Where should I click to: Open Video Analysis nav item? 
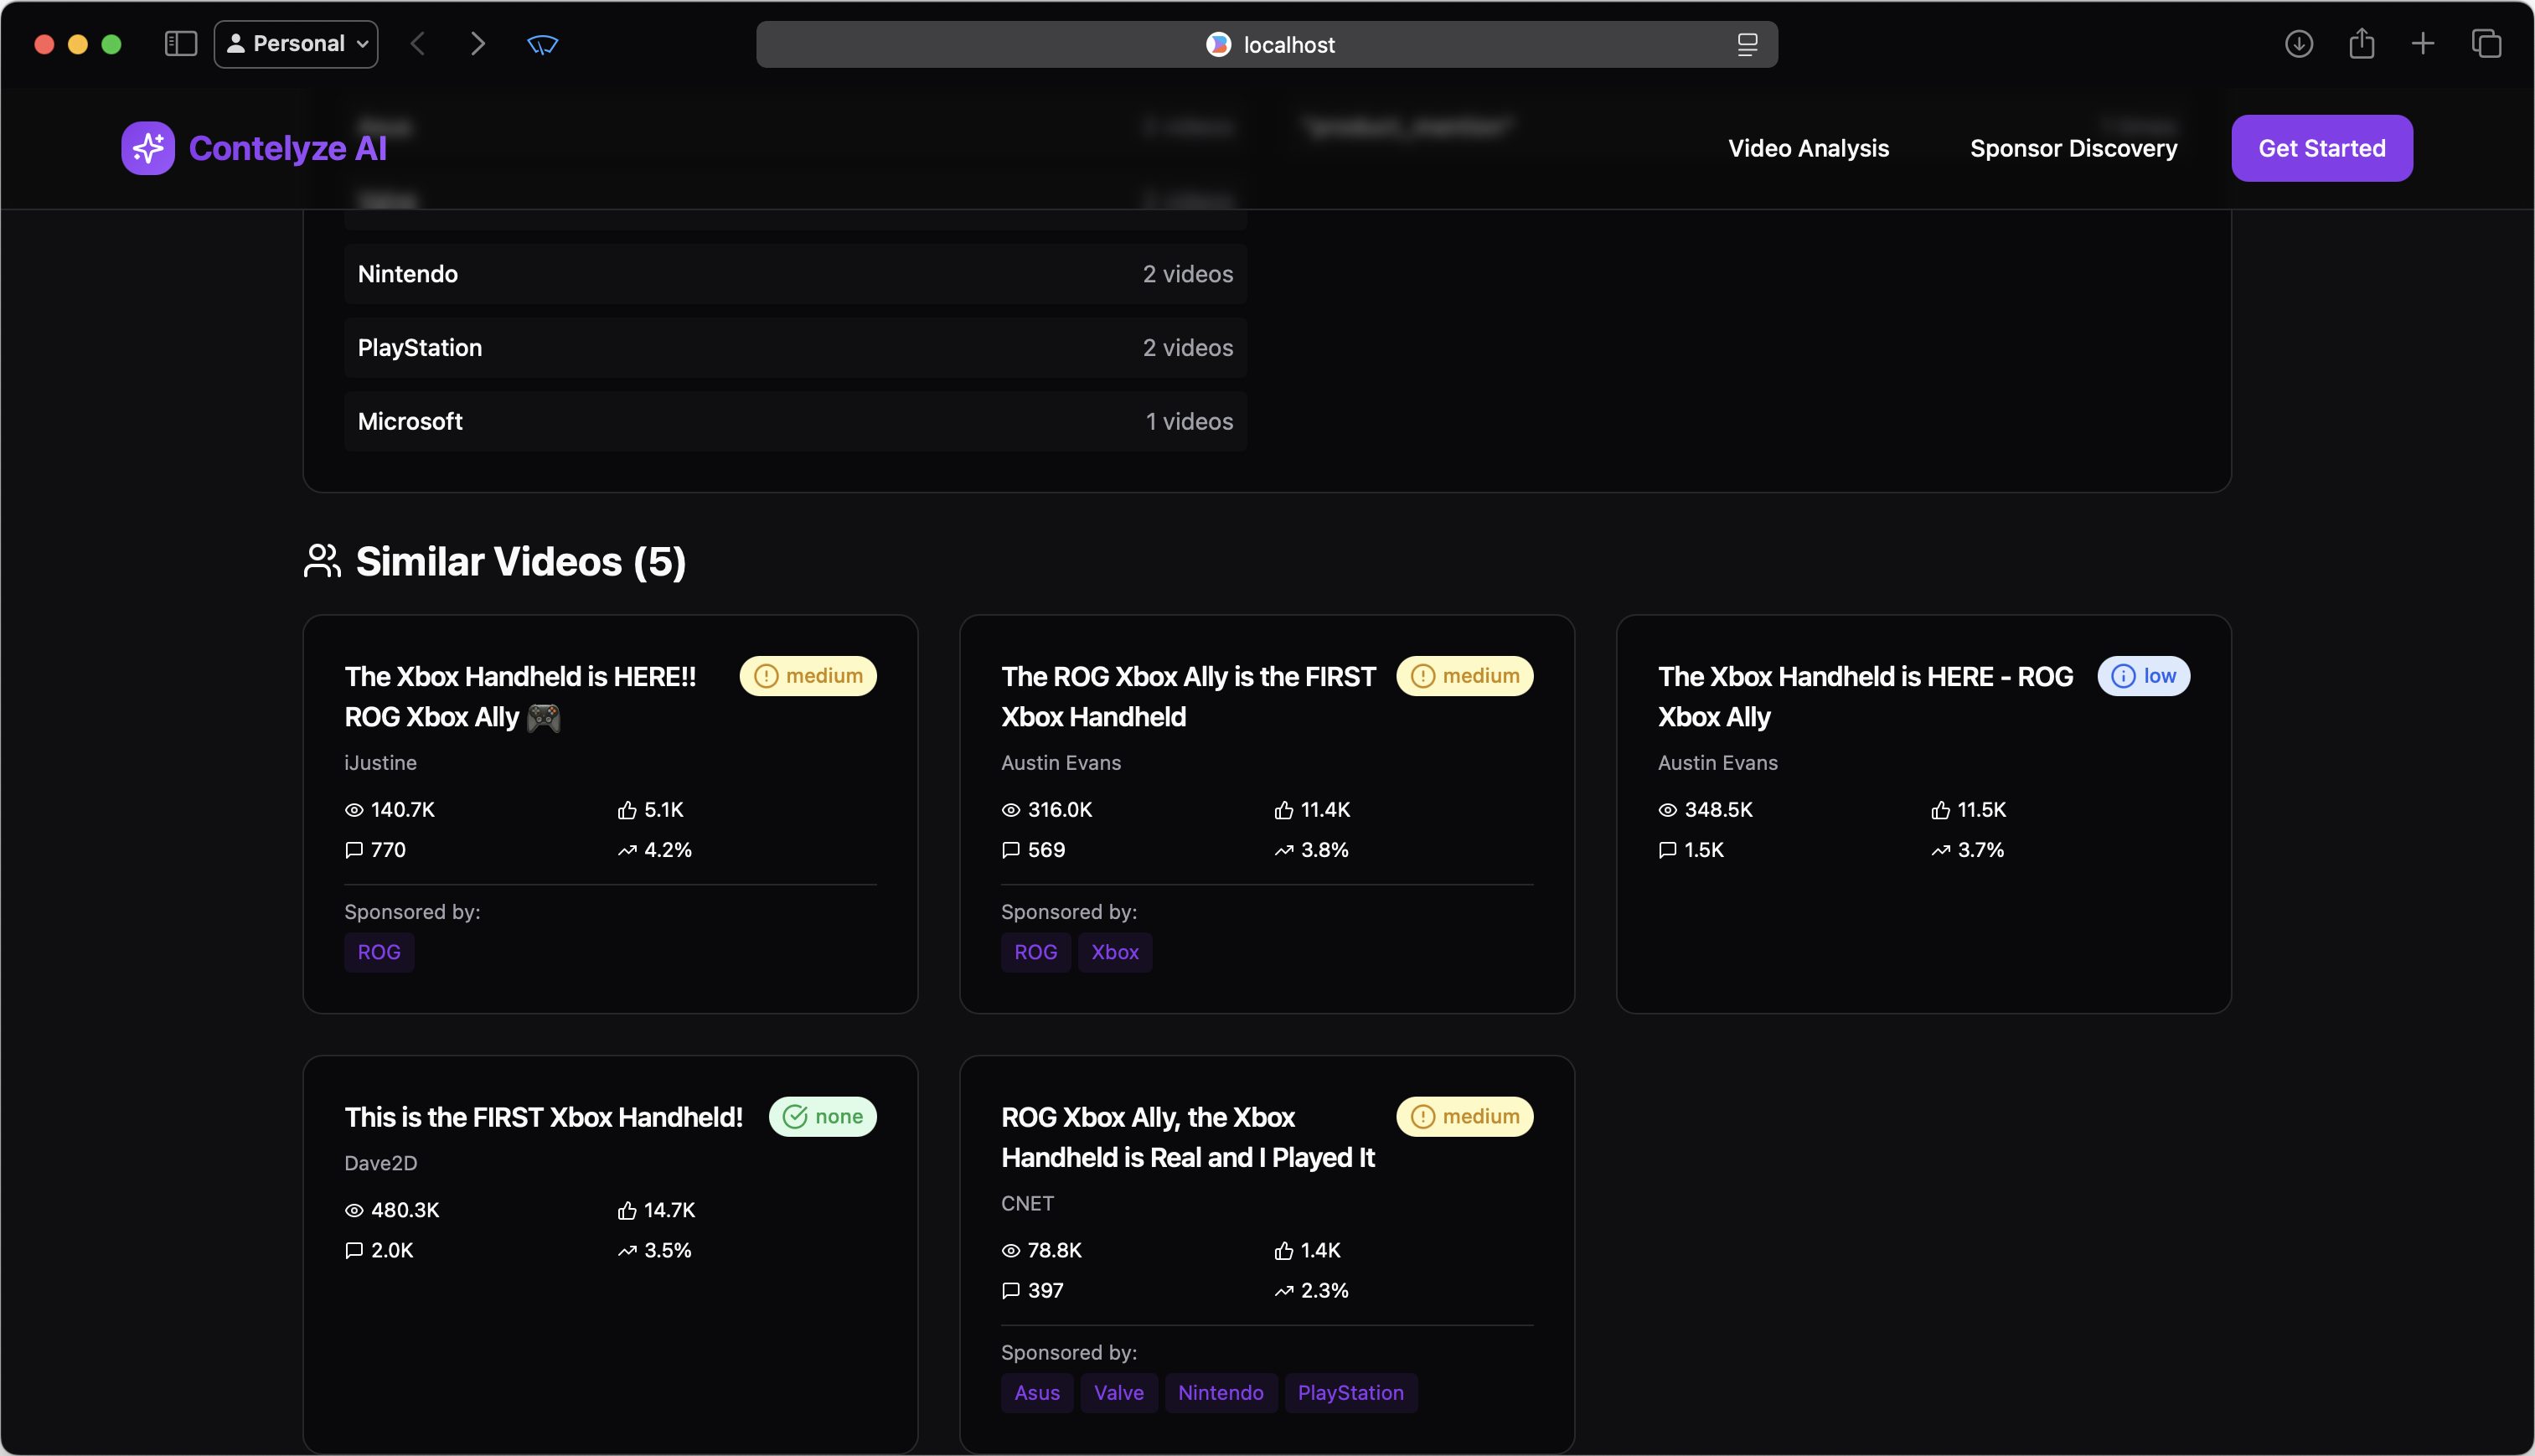pyautogui.click(x=1808, y=148)
